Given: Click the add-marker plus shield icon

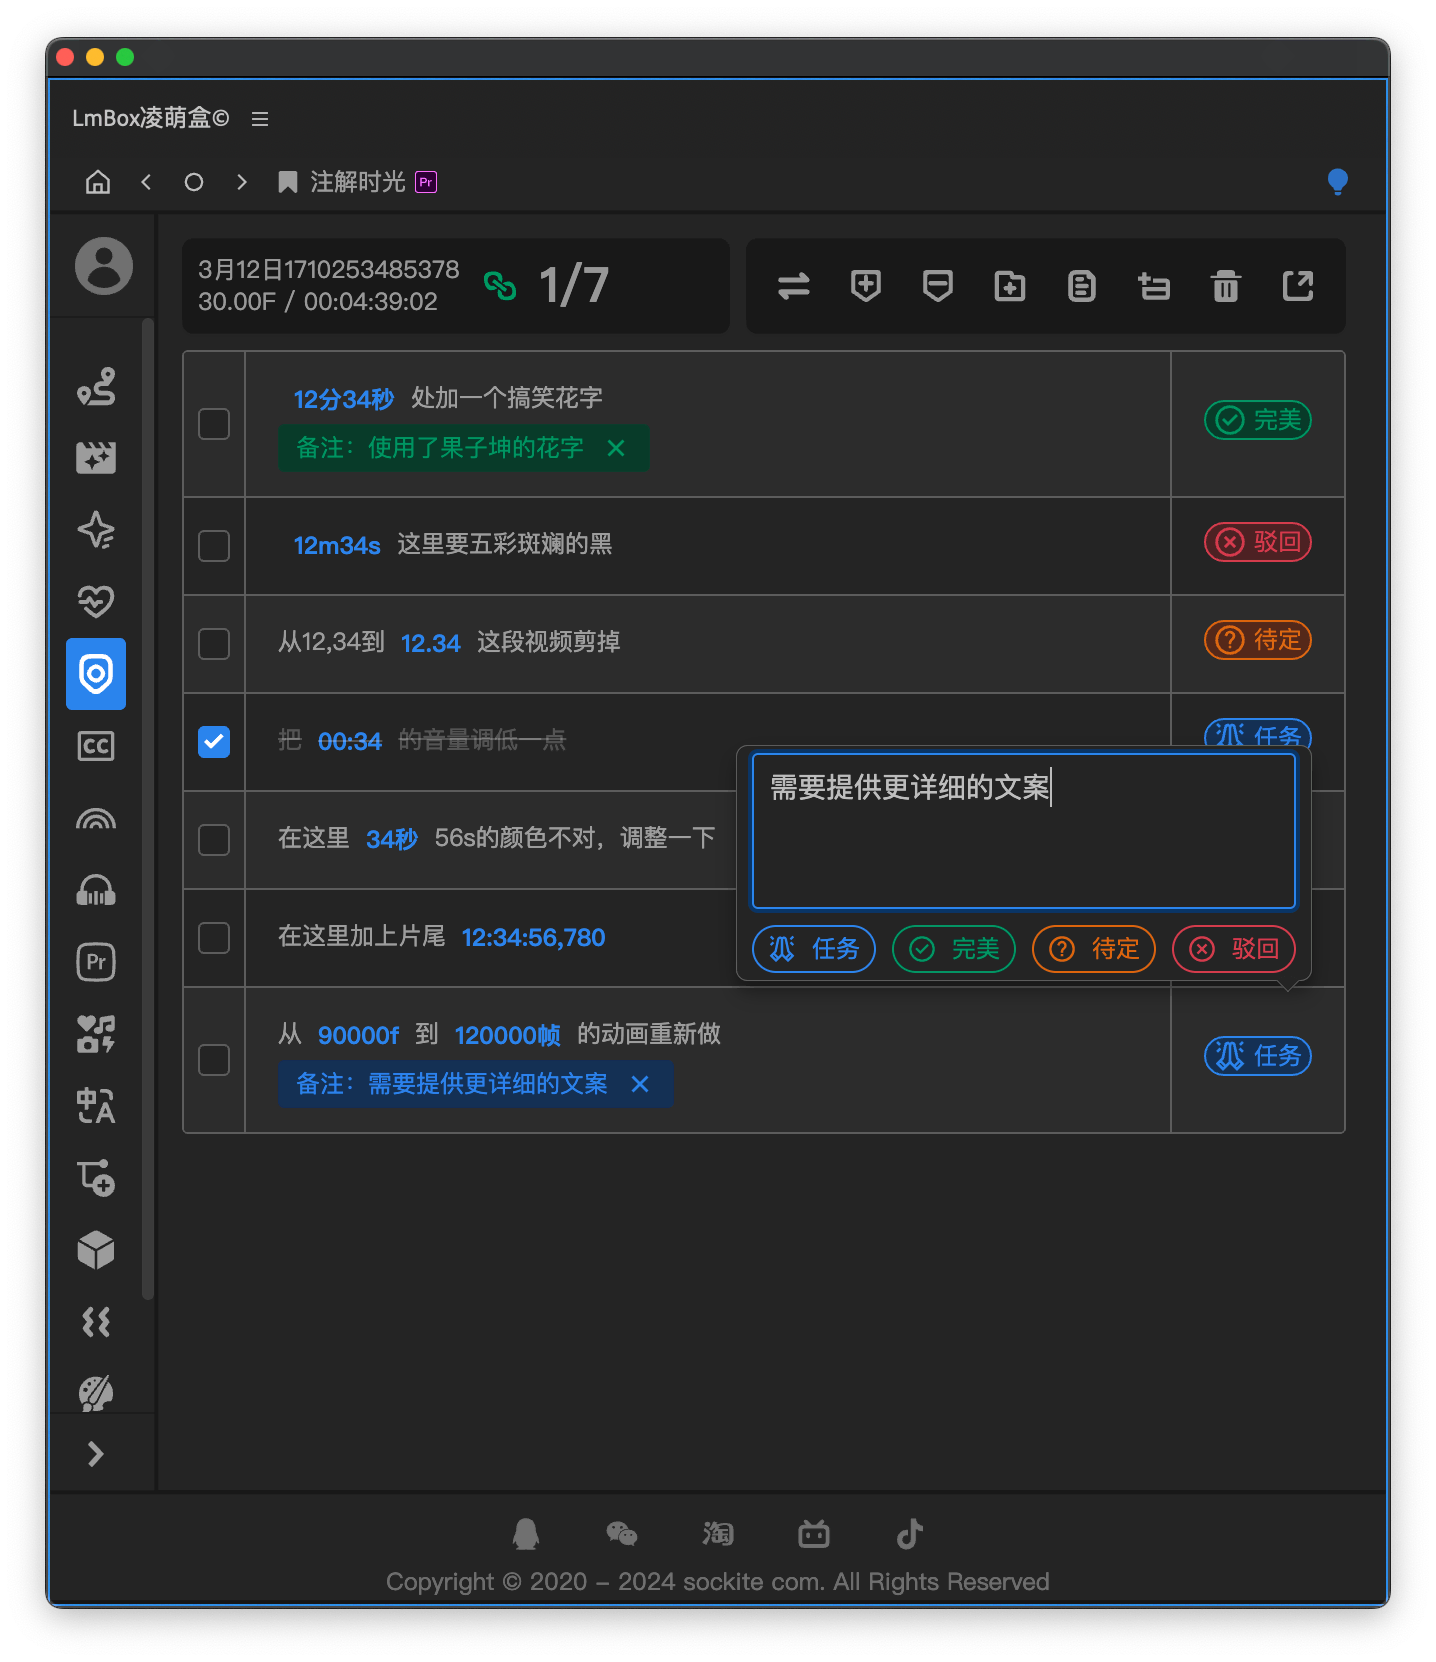Looking at the screenshot, I should pyautogui.click(x=866, y=286).
